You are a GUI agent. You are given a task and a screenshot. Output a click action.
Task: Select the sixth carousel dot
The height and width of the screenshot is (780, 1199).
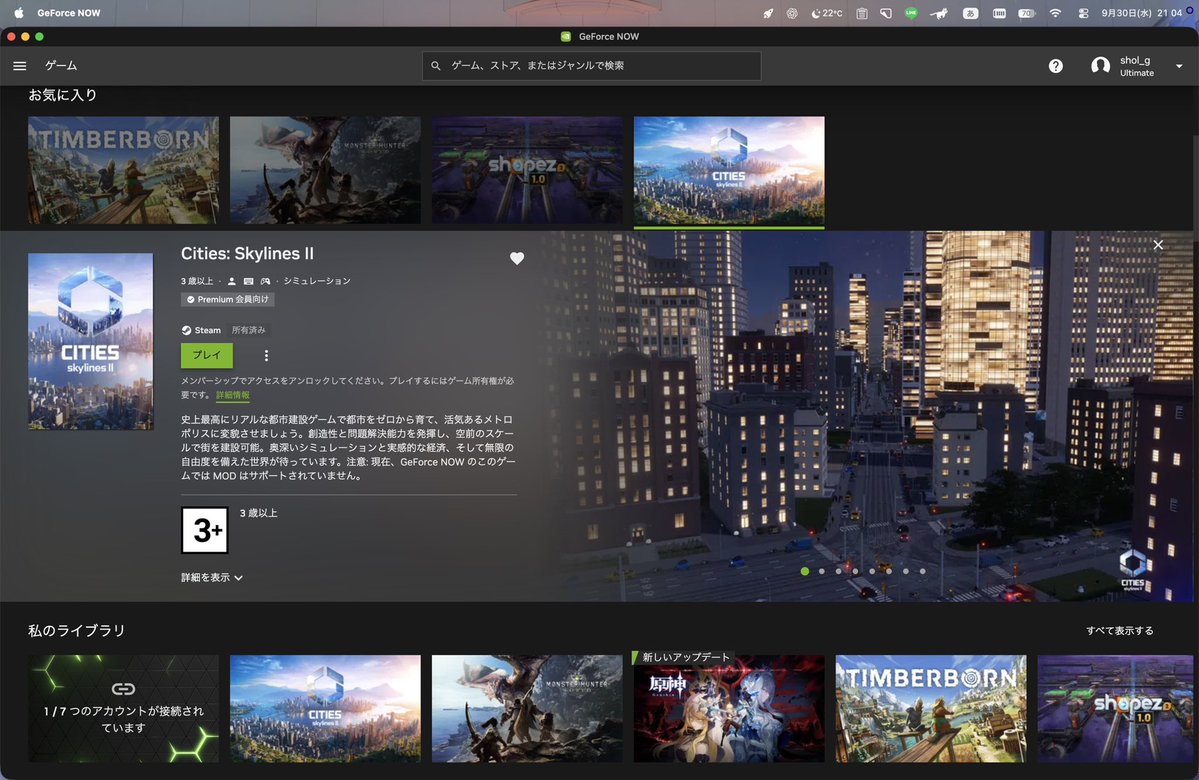[889, 571]
